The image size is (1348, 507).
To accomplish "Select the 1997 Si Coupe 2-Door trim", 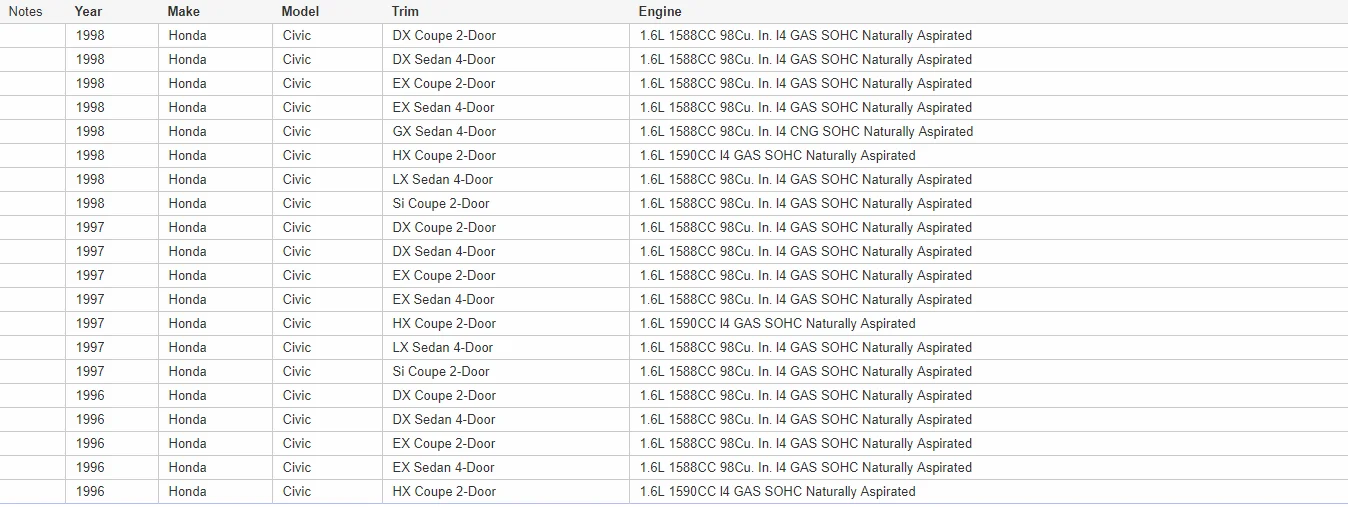I will coord(441,371).
